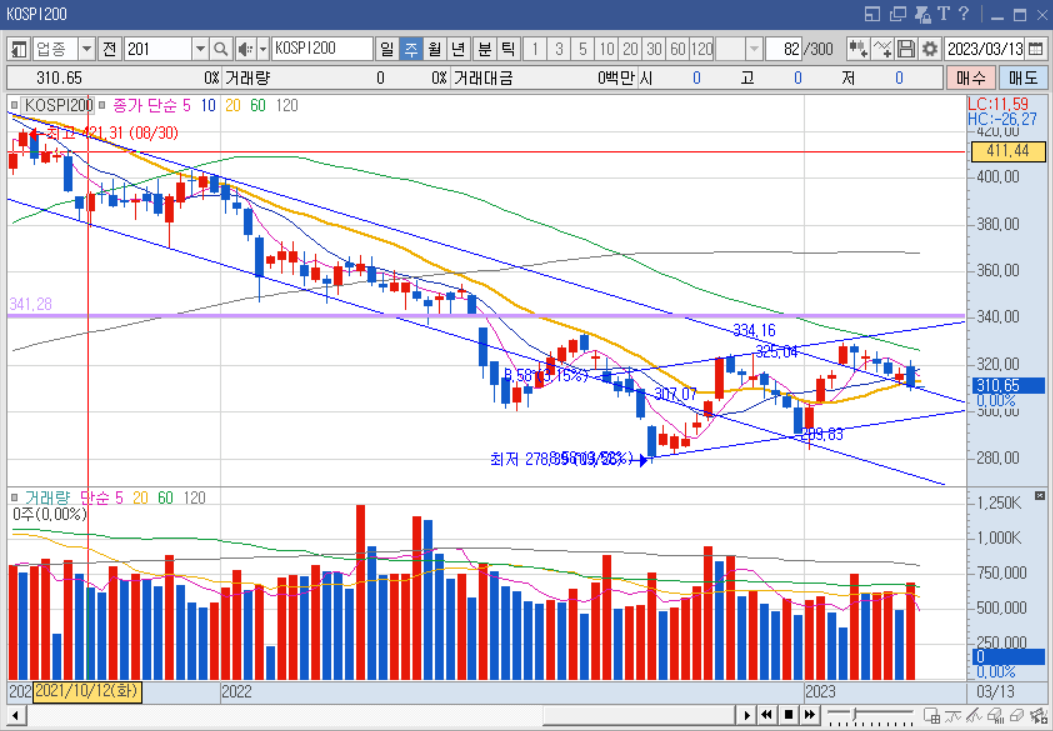Click the bar count field showing 82
This screenshot has width=1053, height=731.
point(783,49)
